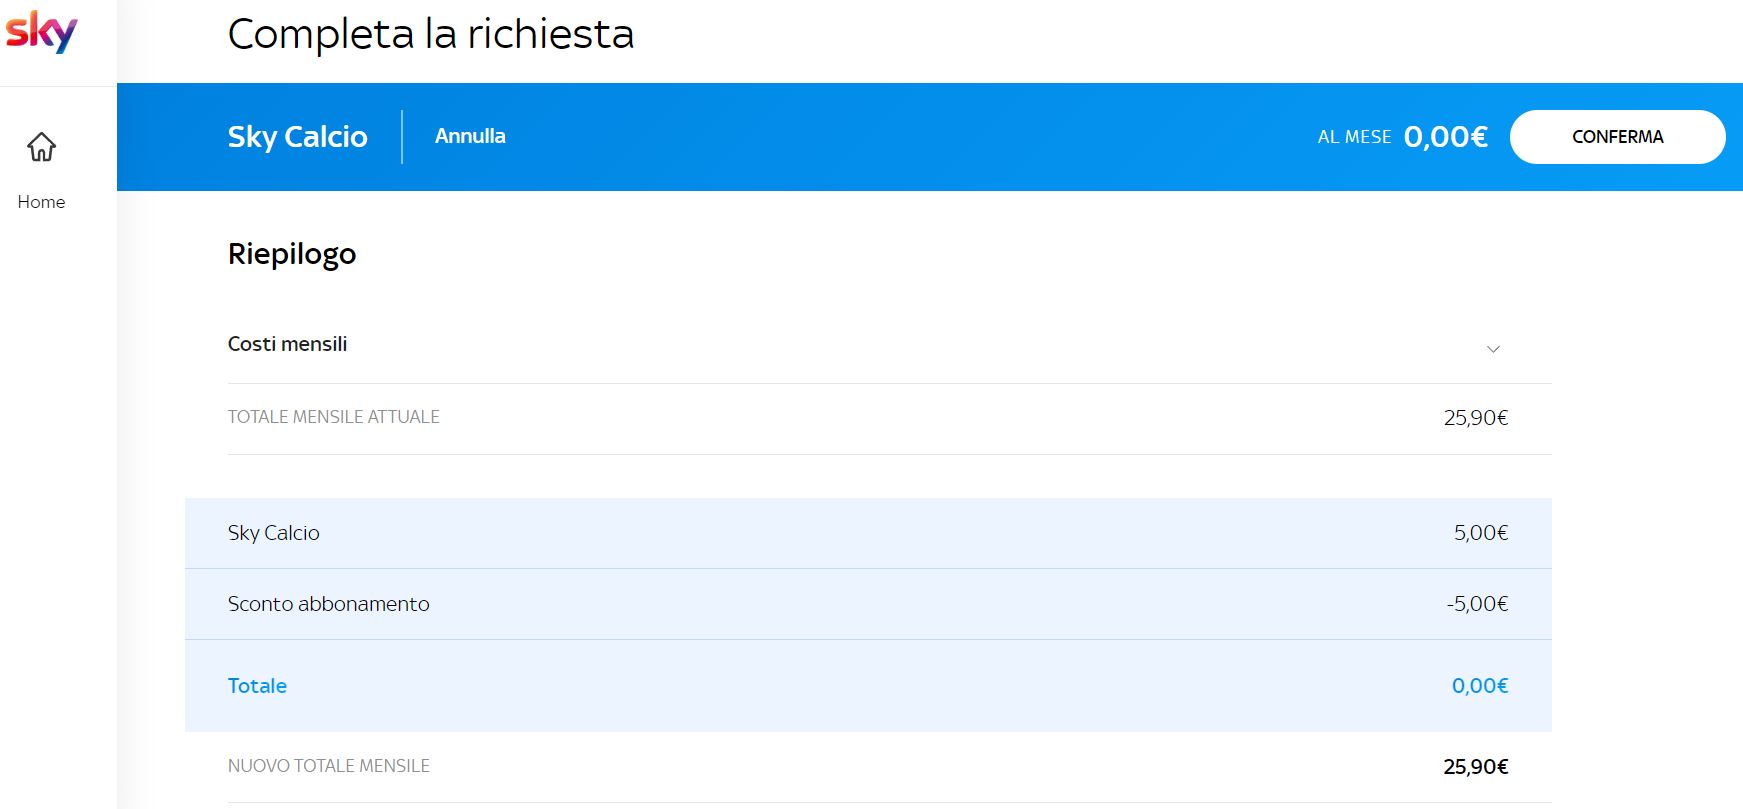This screenshot has width=1743, height=809.
Task: Select the Sky Calcio cost row
Action: 868,533
